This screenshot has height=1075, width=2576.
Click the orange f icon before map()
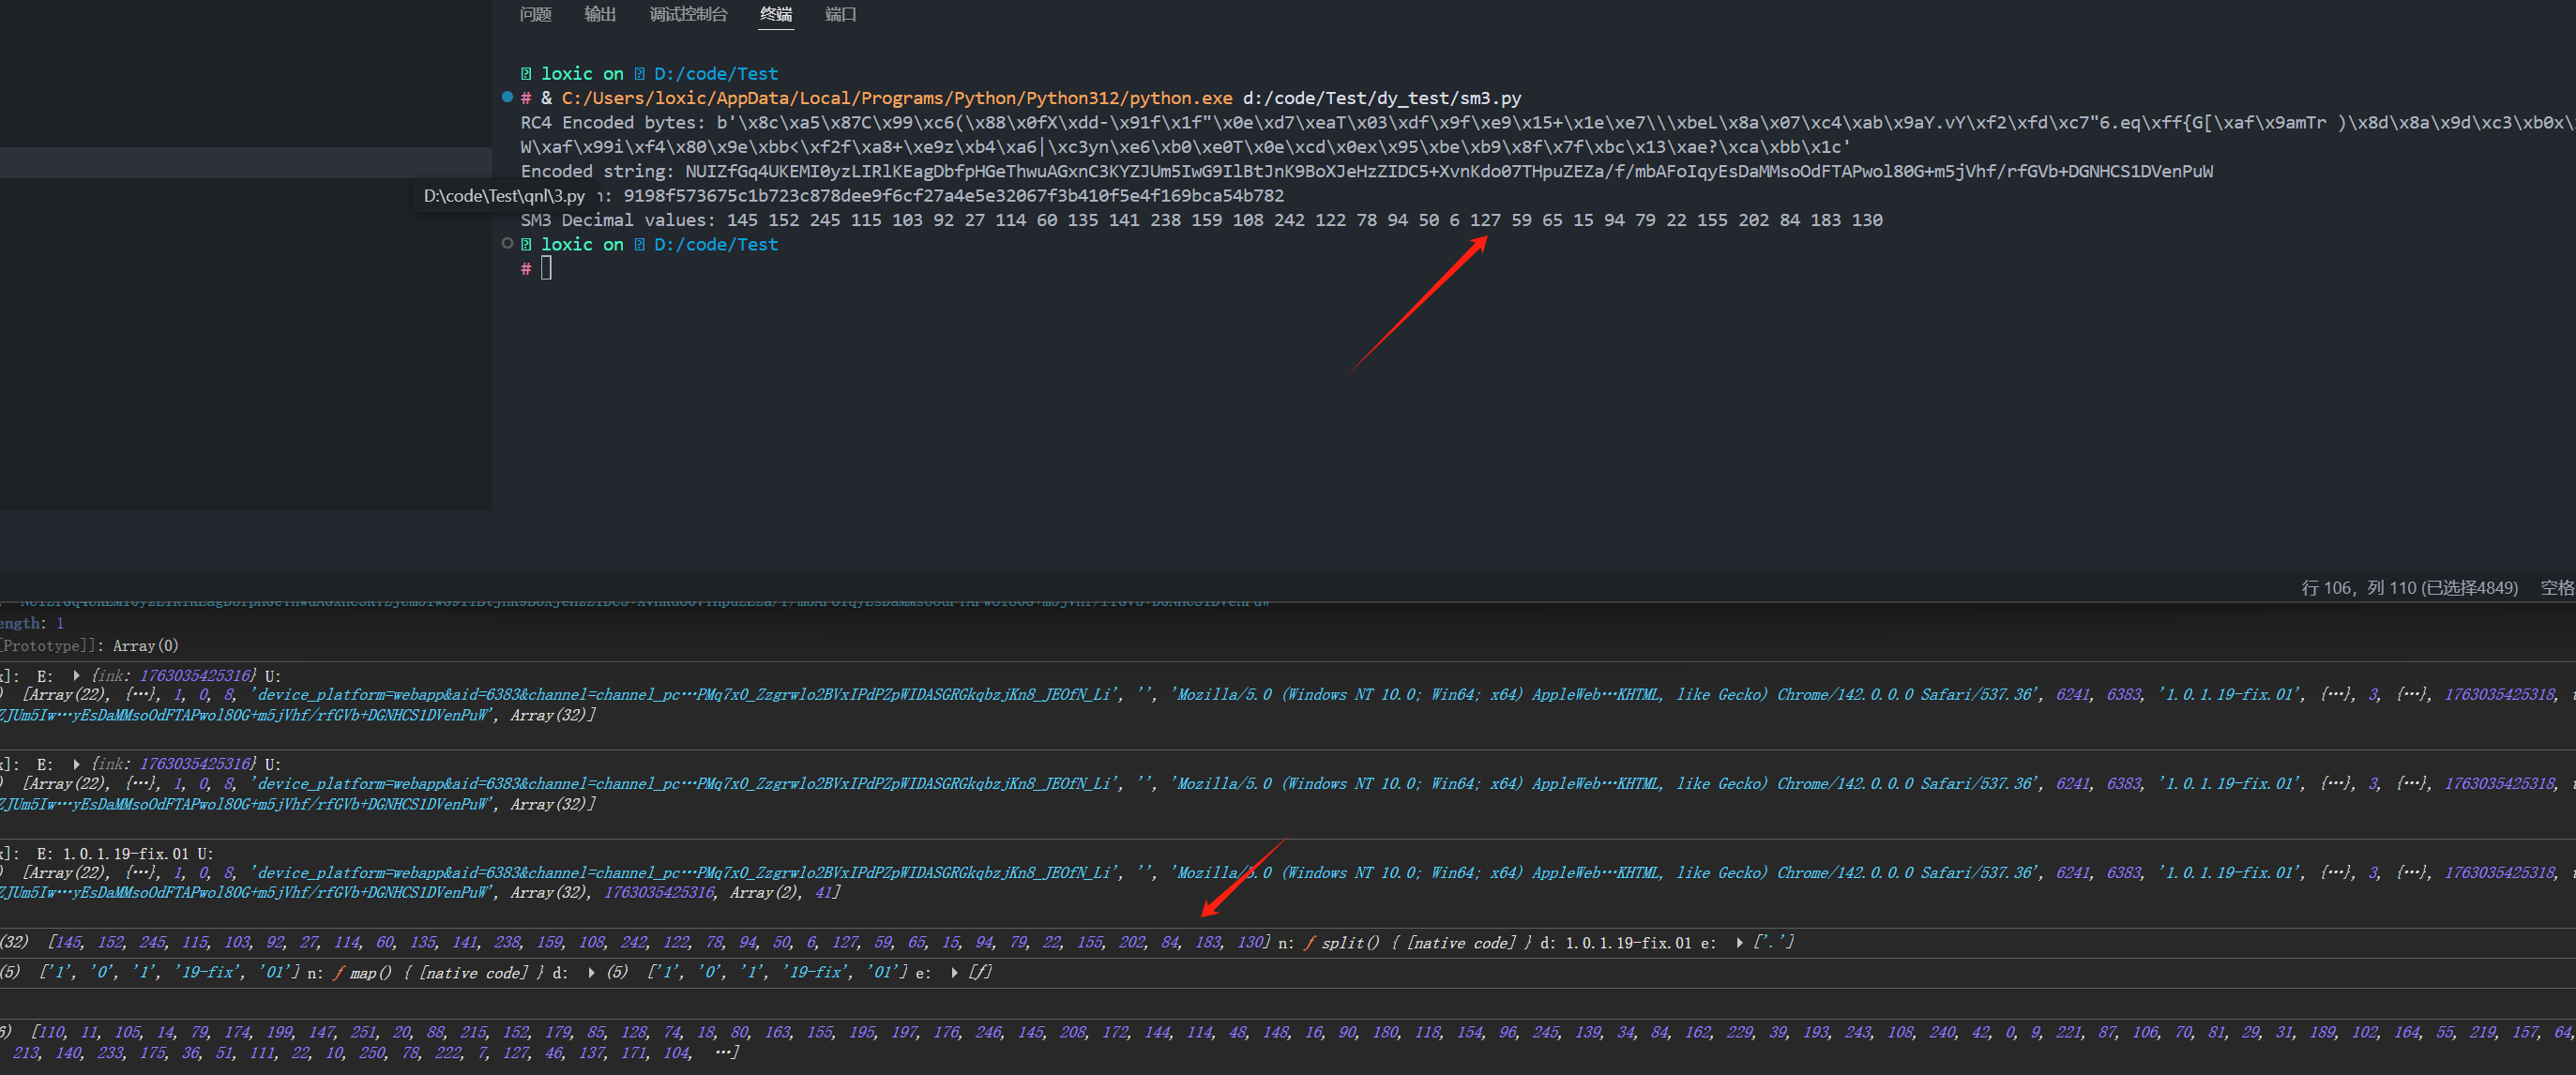(x=338, y=972)
